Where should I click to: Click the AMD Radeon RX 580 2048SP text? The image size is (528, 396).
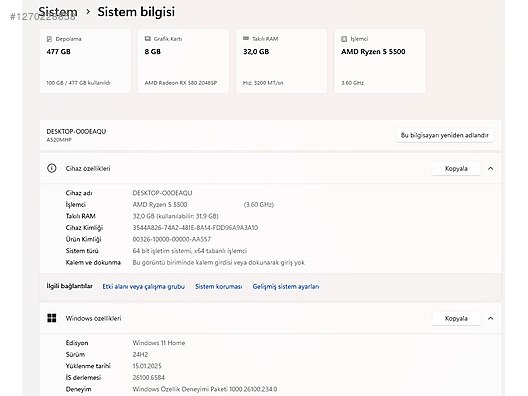pyautogui.click(x=181, y=83)
